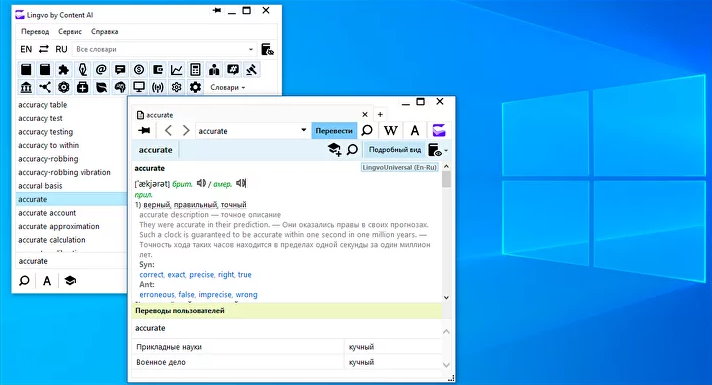Toggle the first black book dictionary group
The width and height of the screenshot is (712, 385).
click(x=26, y=69)
